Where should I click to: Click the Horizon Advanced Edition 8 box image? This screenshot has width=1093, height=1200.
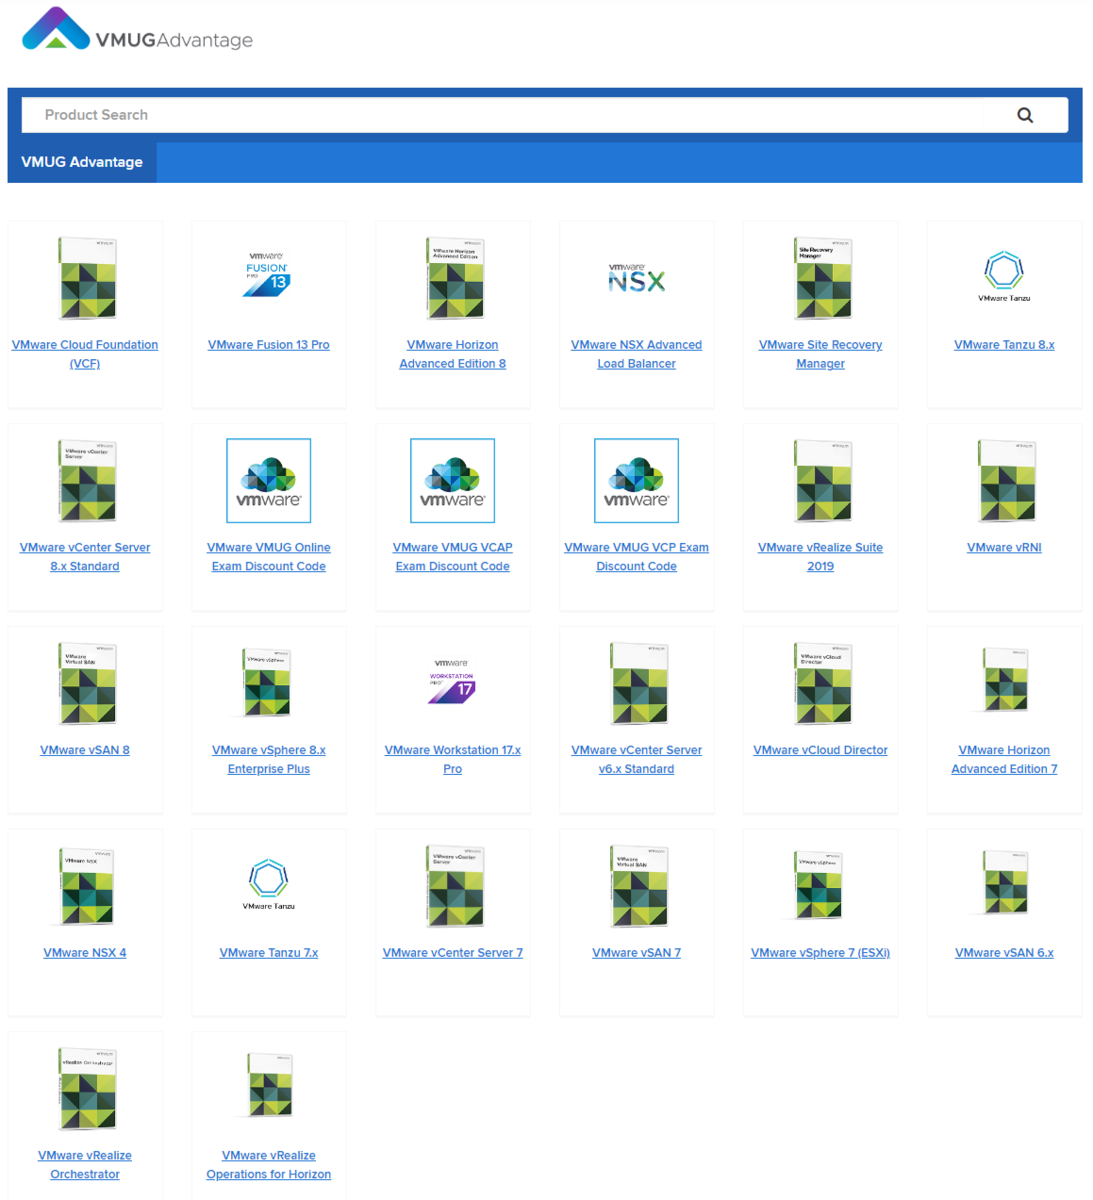click(x=455, y=279)
